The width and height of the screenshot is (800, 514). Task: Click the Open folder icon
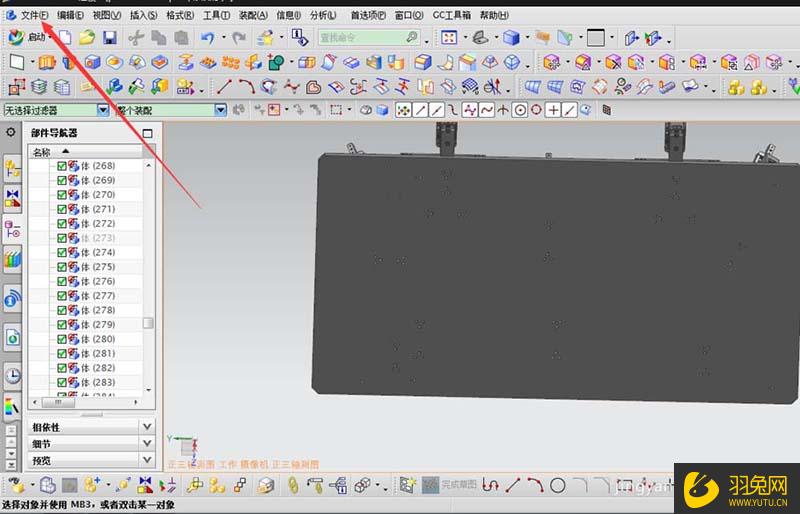tap(87, 37)
